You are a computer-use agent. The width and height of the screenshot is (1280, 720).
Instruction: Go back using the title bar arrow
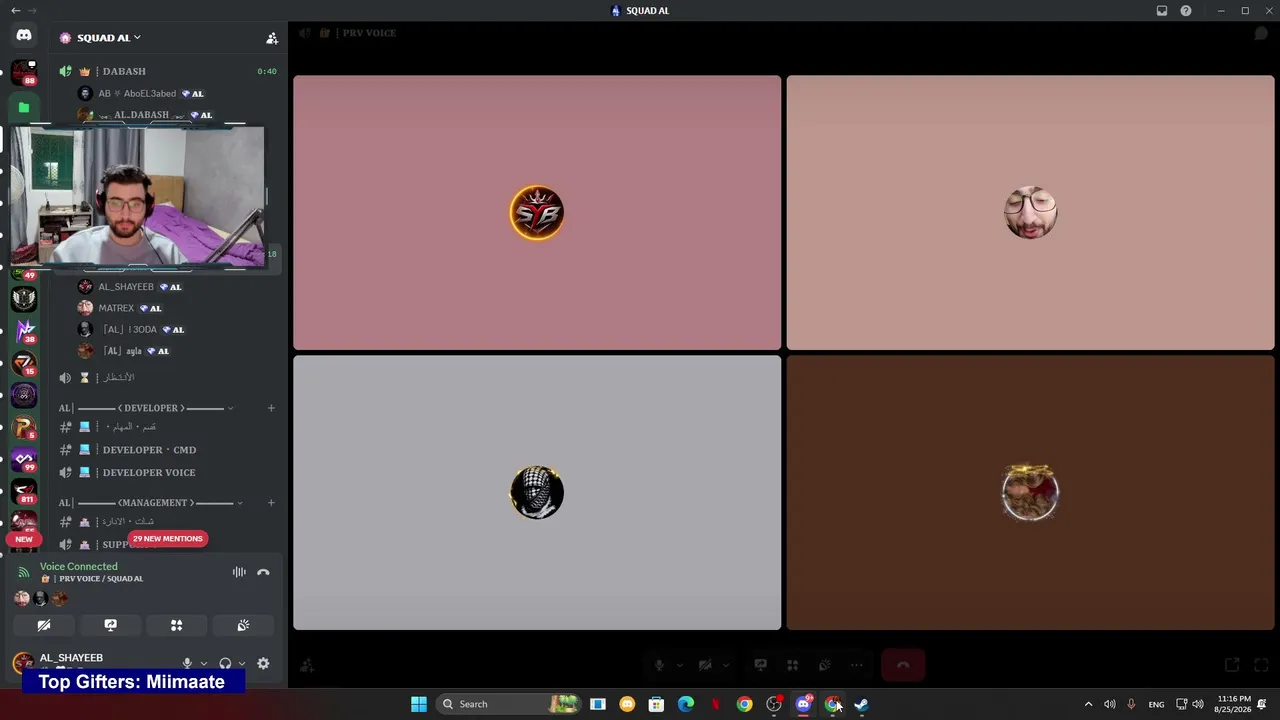(15, 11)
